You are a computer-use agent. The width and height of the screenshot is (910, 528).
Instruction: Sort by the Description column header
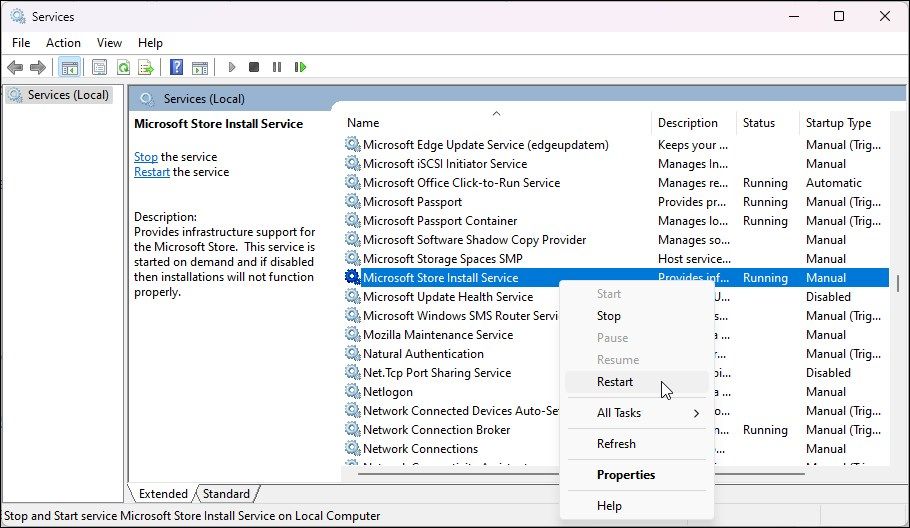694,123
